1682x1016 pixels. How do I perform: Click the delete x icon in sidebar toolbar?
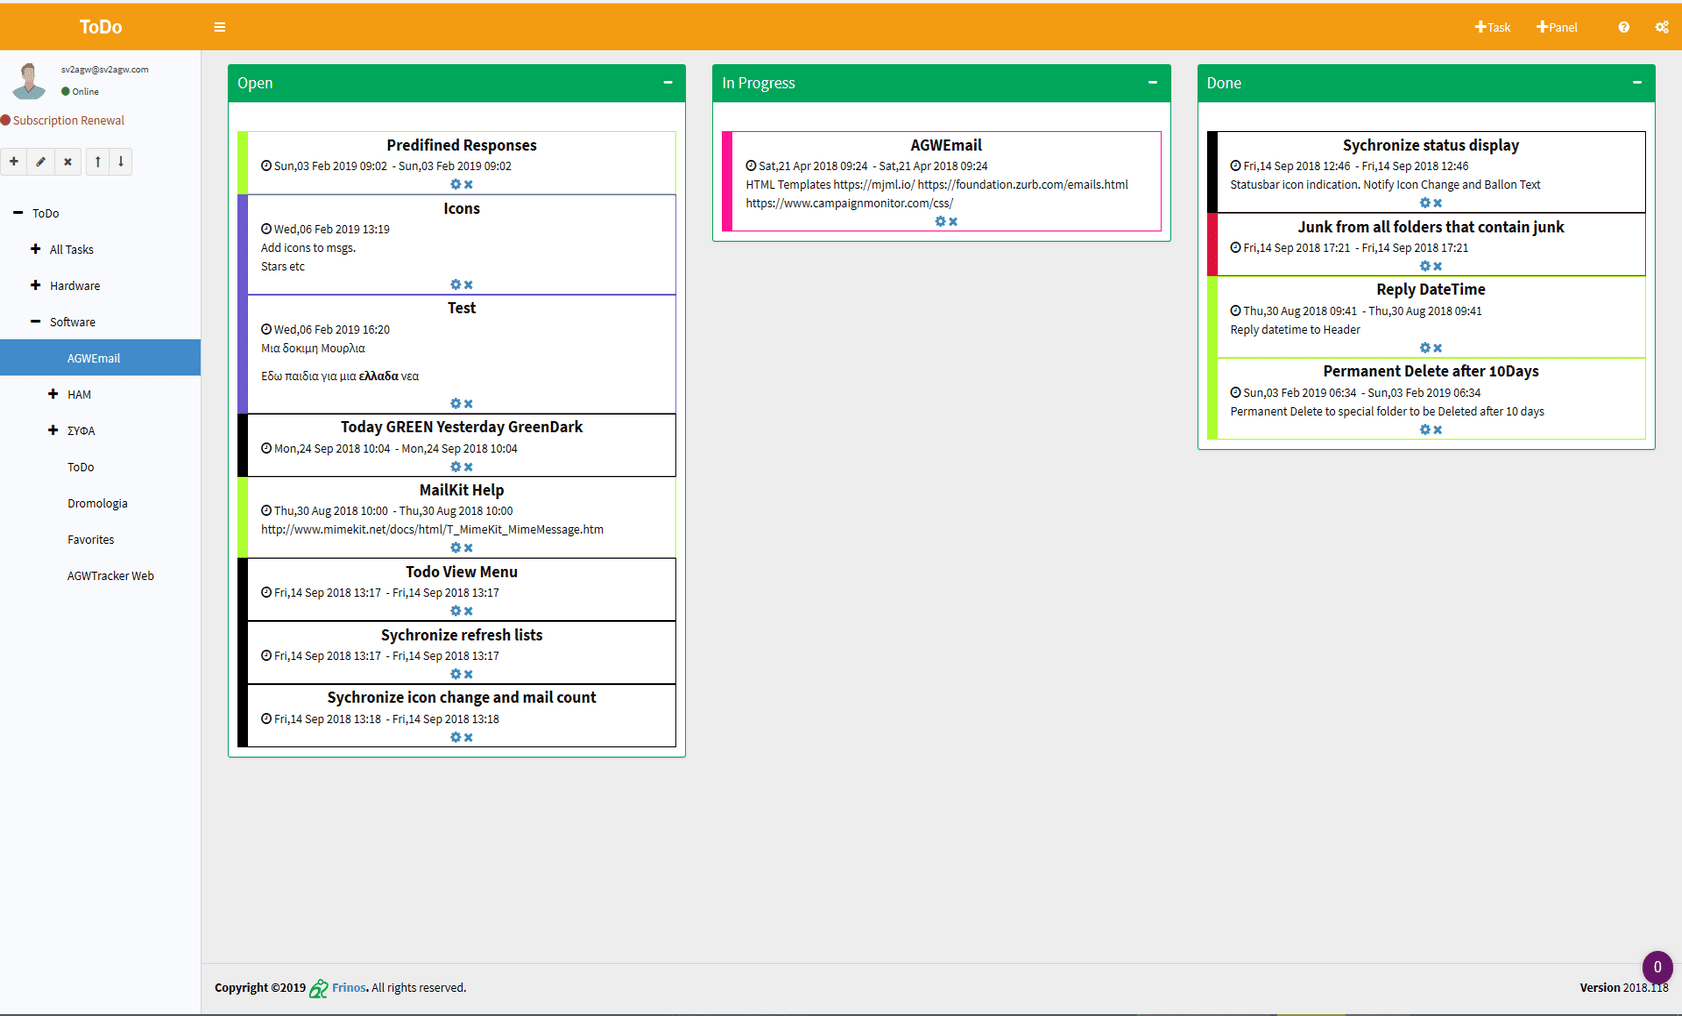click(x=67, y=162)
